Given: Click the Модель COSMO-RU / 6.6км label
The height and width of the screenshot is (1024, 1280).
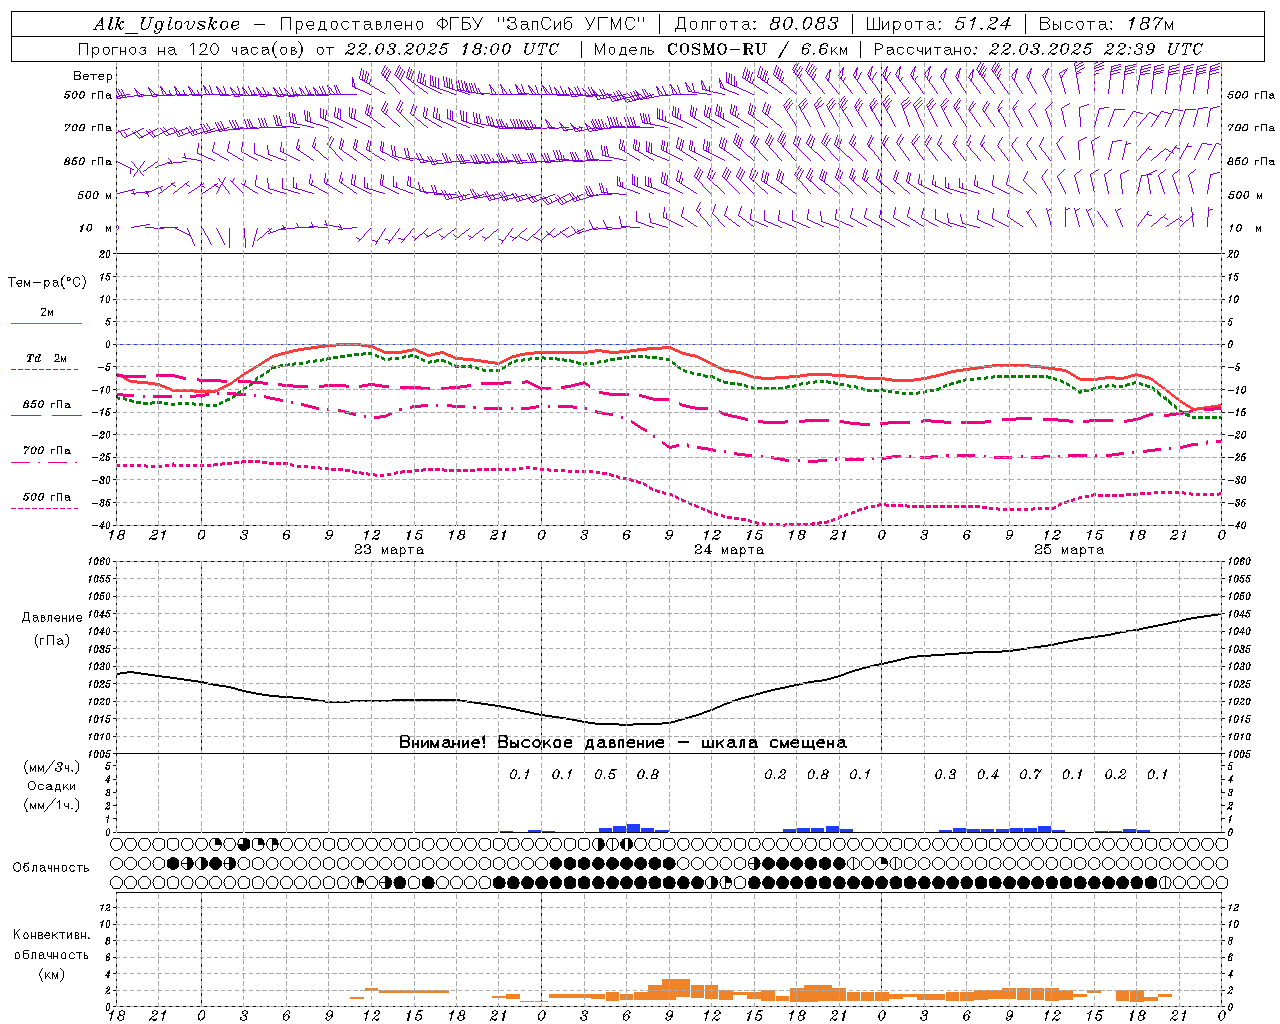Looking at the screenshot, I should [720, 49].
